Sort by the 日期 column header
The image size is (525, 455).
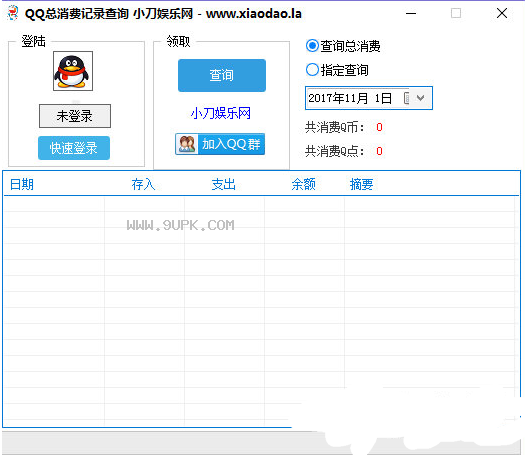[x=22, y=184]
